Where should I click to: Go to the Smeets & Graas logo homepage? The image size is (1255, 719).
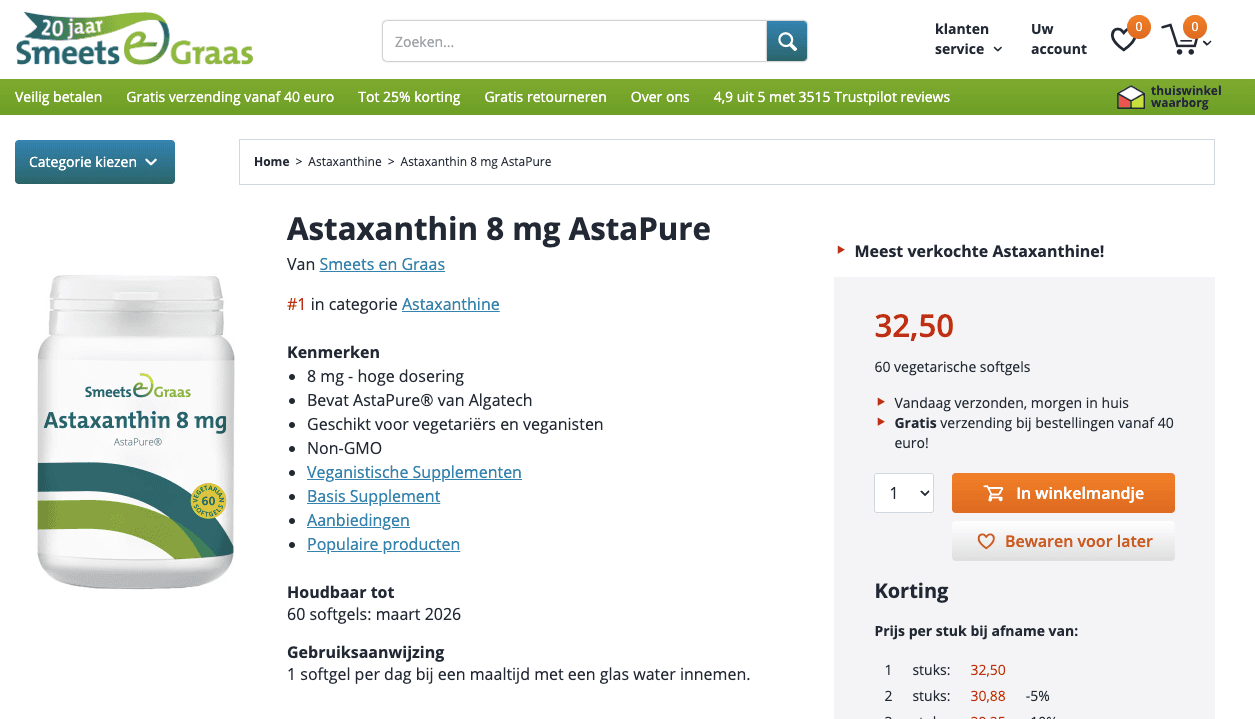tap(134, 40)
